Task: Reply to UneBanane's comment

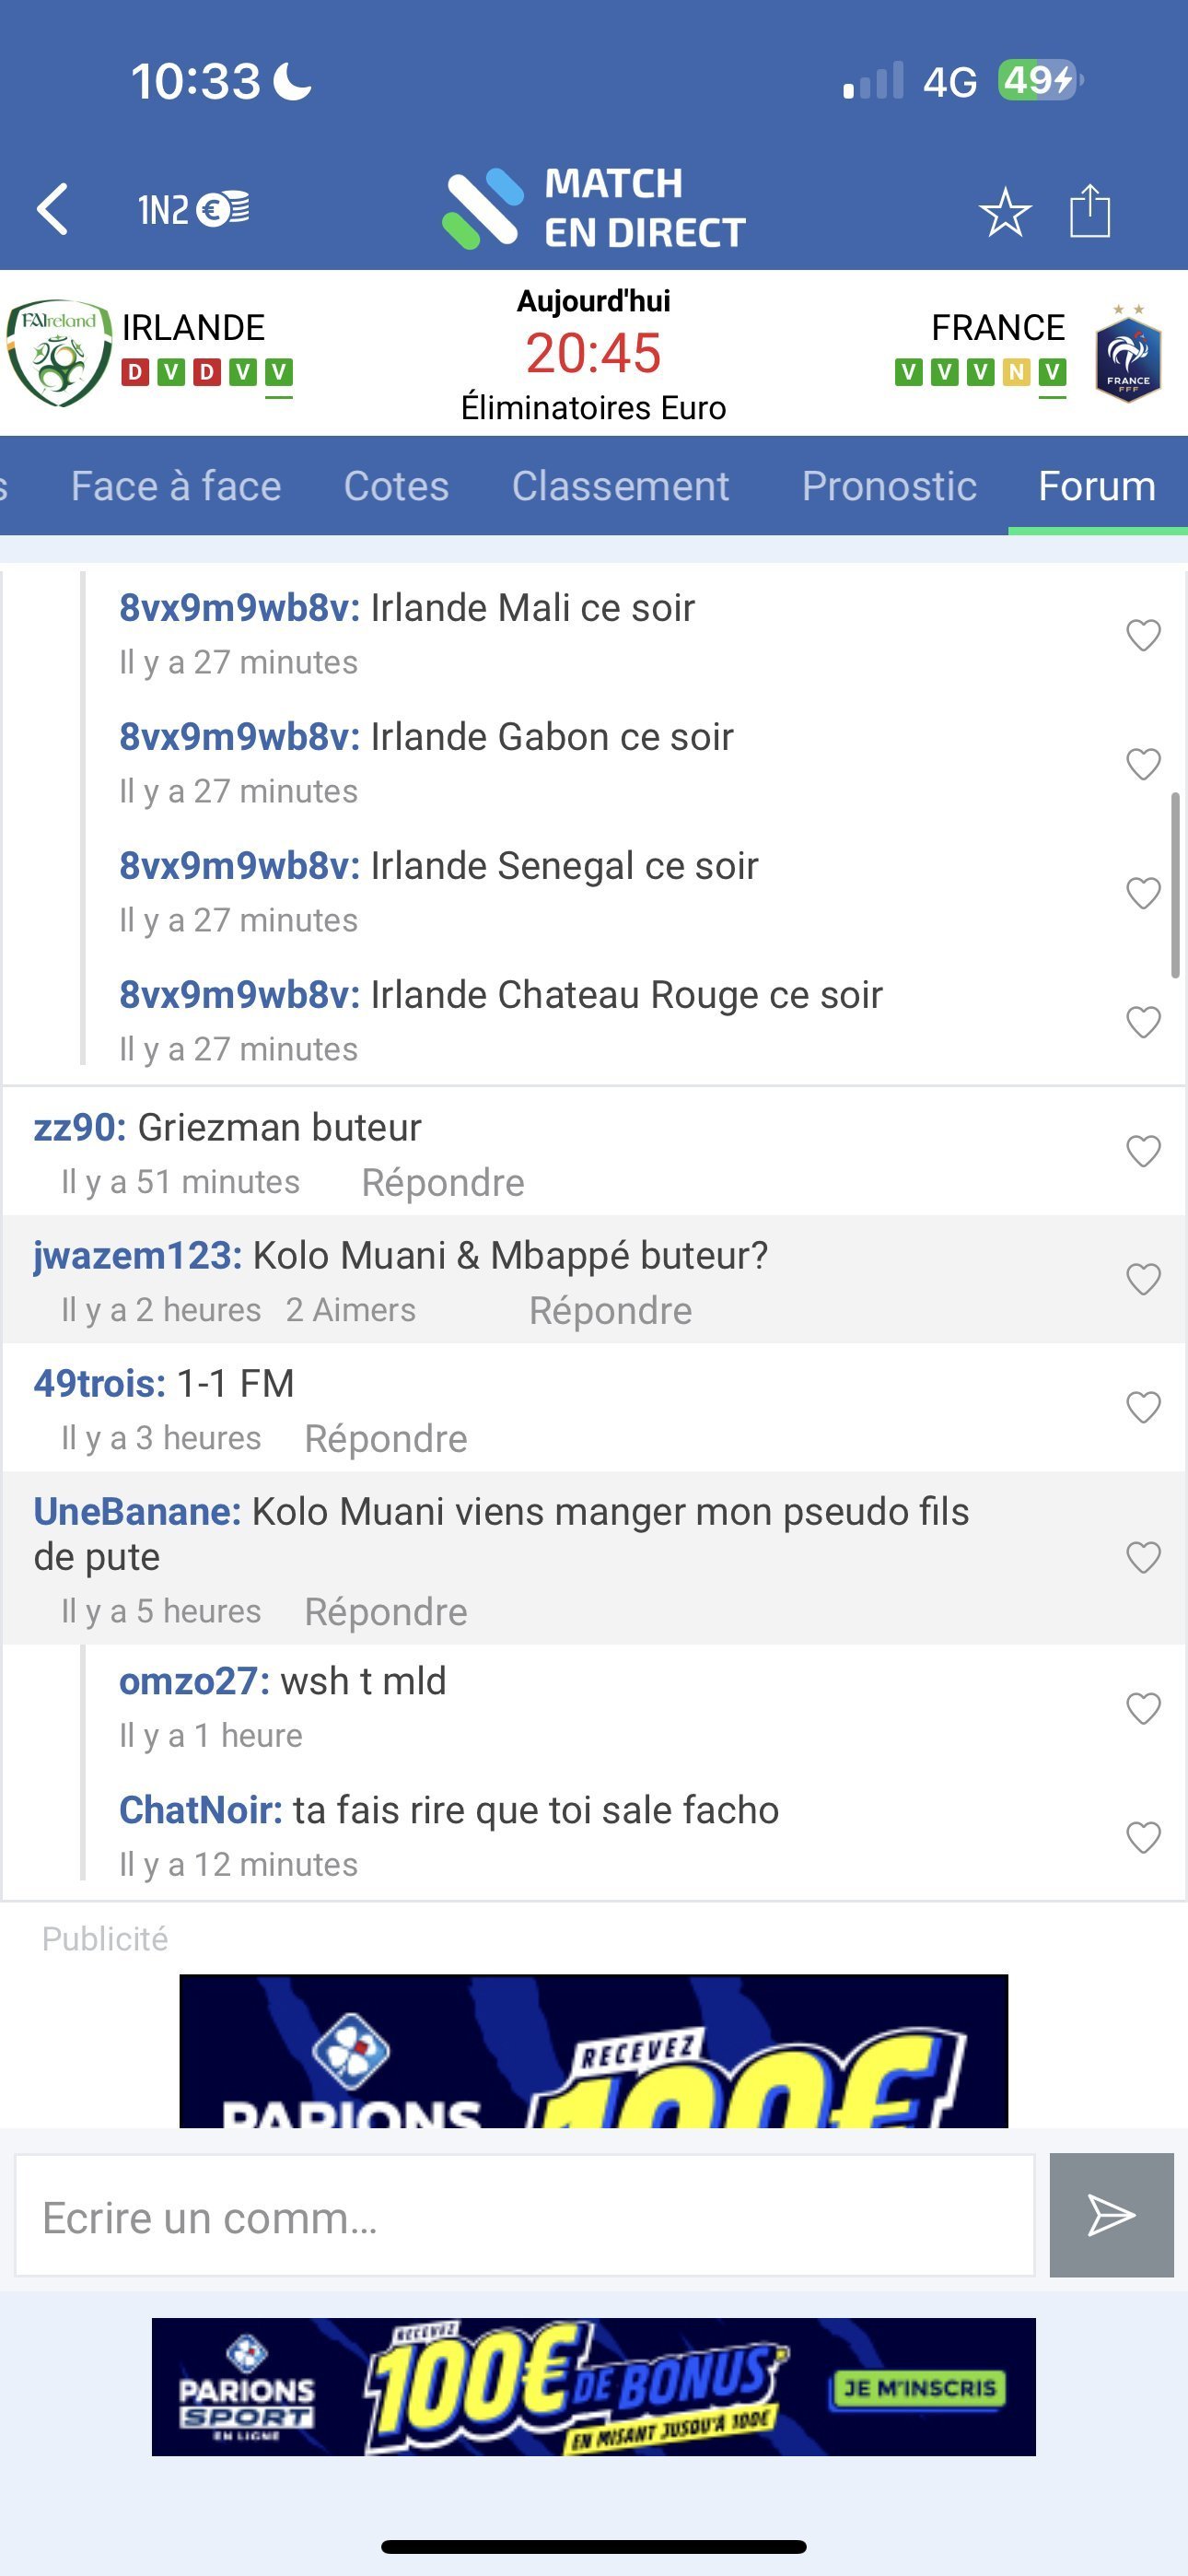Action: pyautogui.click(x=385, y=1612)
